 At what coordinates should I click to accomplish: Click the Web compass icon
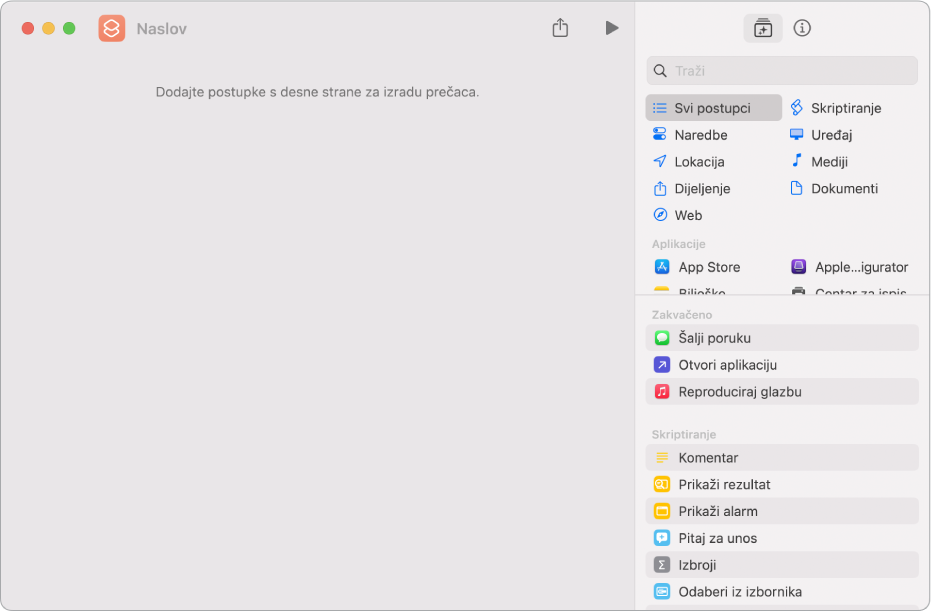click(660, 214)
